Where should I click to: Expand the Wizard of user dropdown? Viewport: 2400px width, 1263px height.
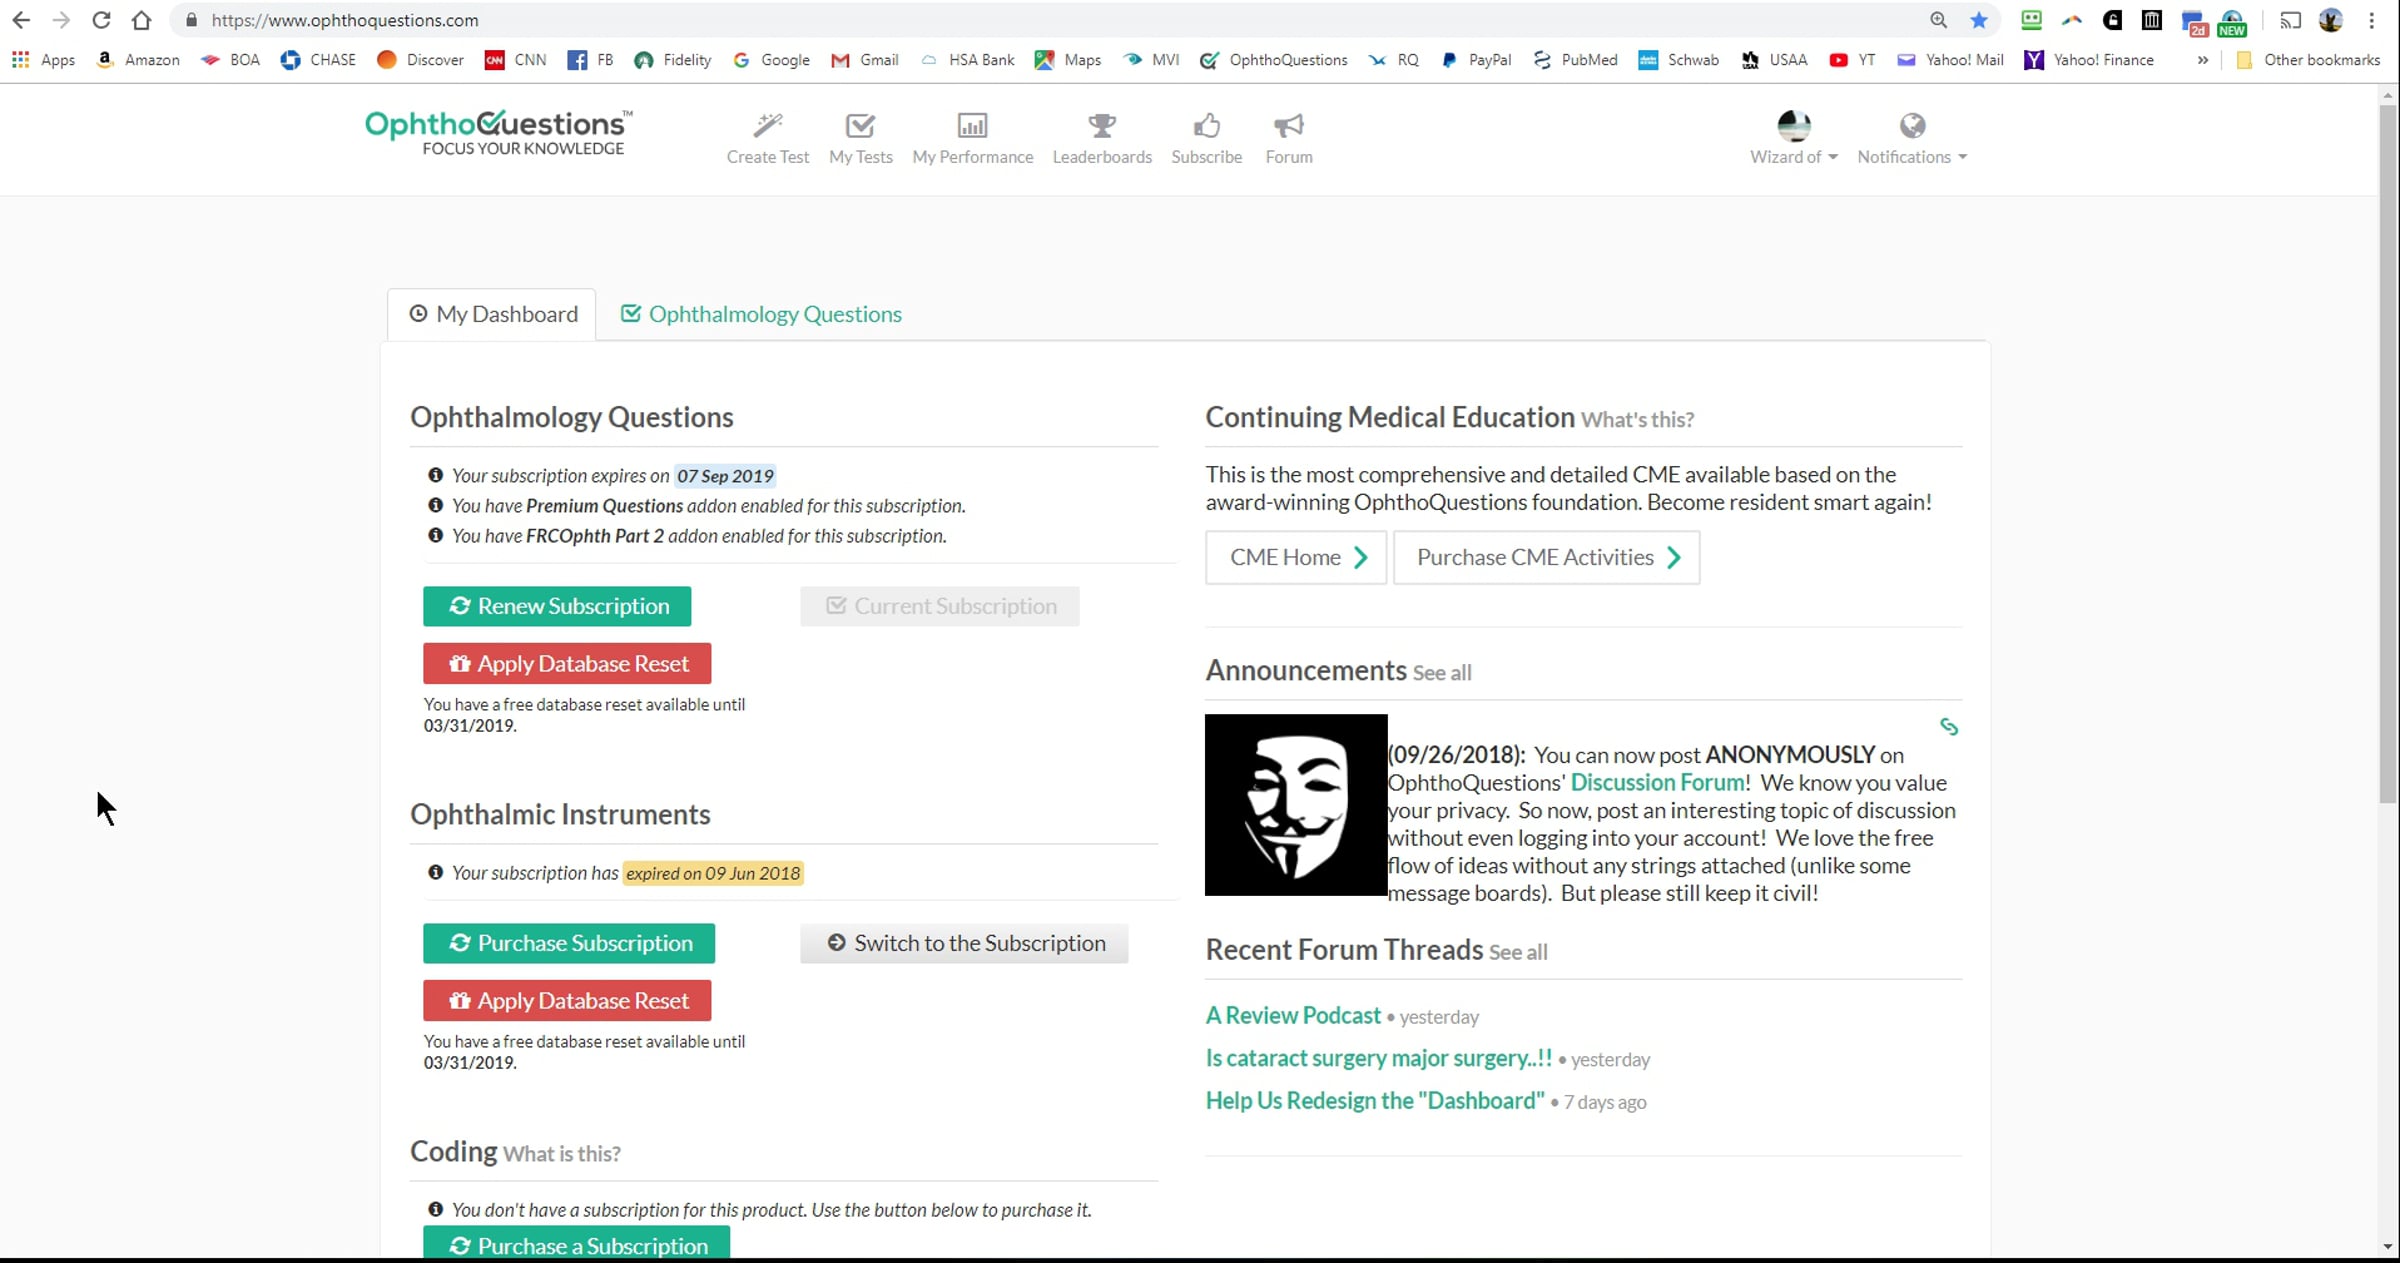[1794, 157]
